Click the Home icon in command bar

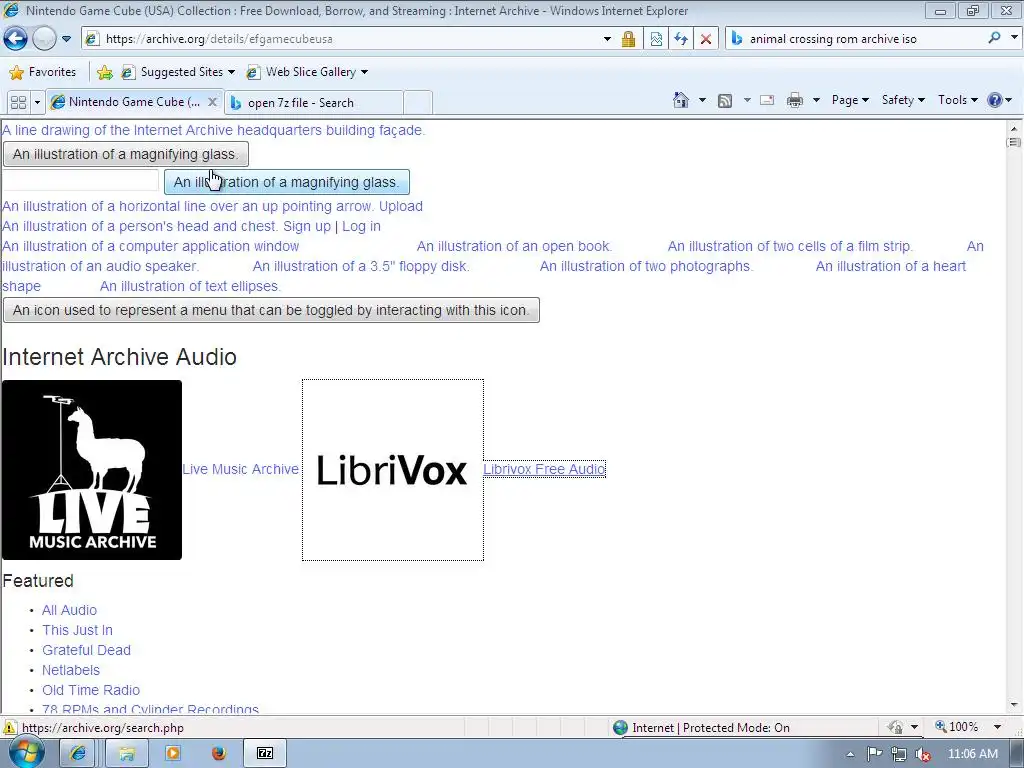[x=680, y=100]
